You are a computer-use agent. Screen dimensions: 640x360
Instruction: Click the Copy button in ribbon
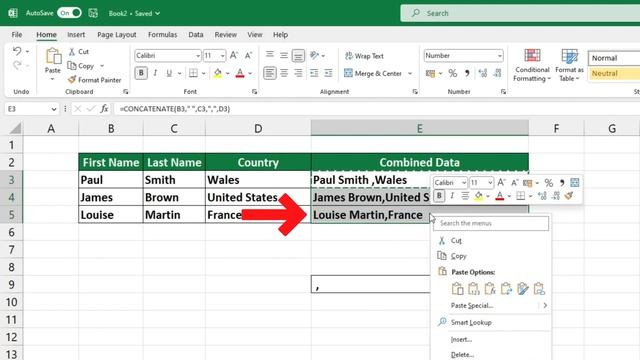80,66
